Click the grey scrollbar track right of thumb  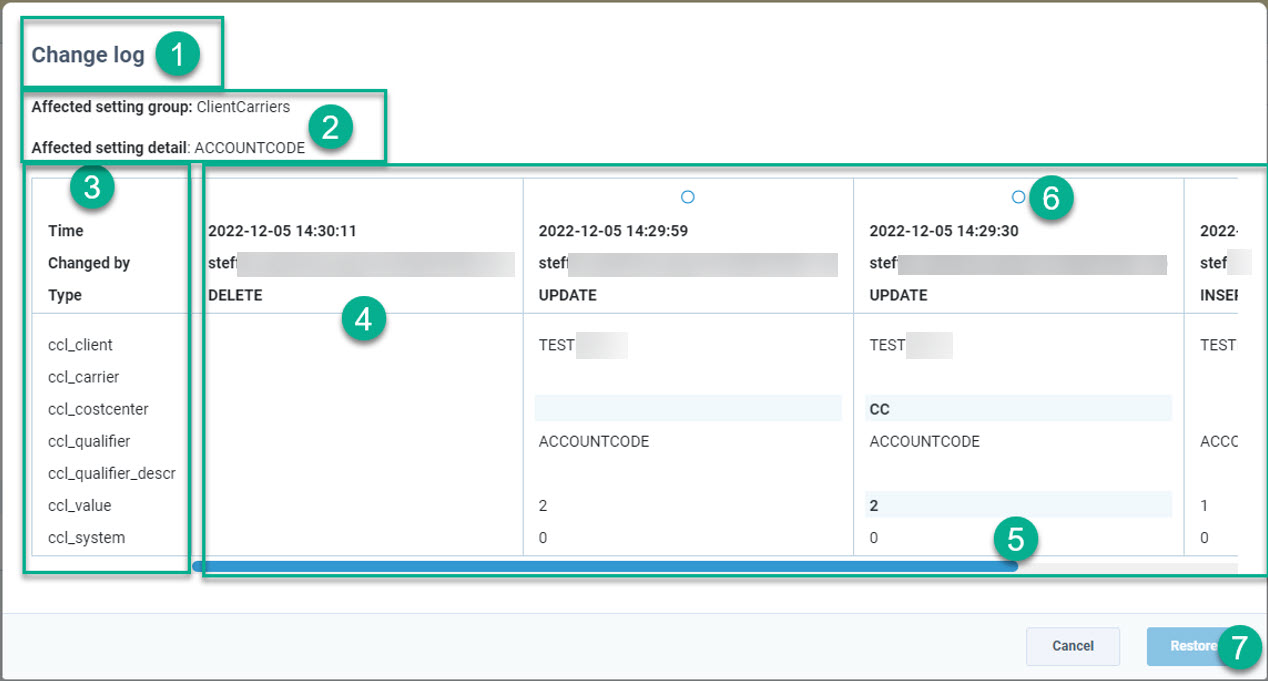1125,568
